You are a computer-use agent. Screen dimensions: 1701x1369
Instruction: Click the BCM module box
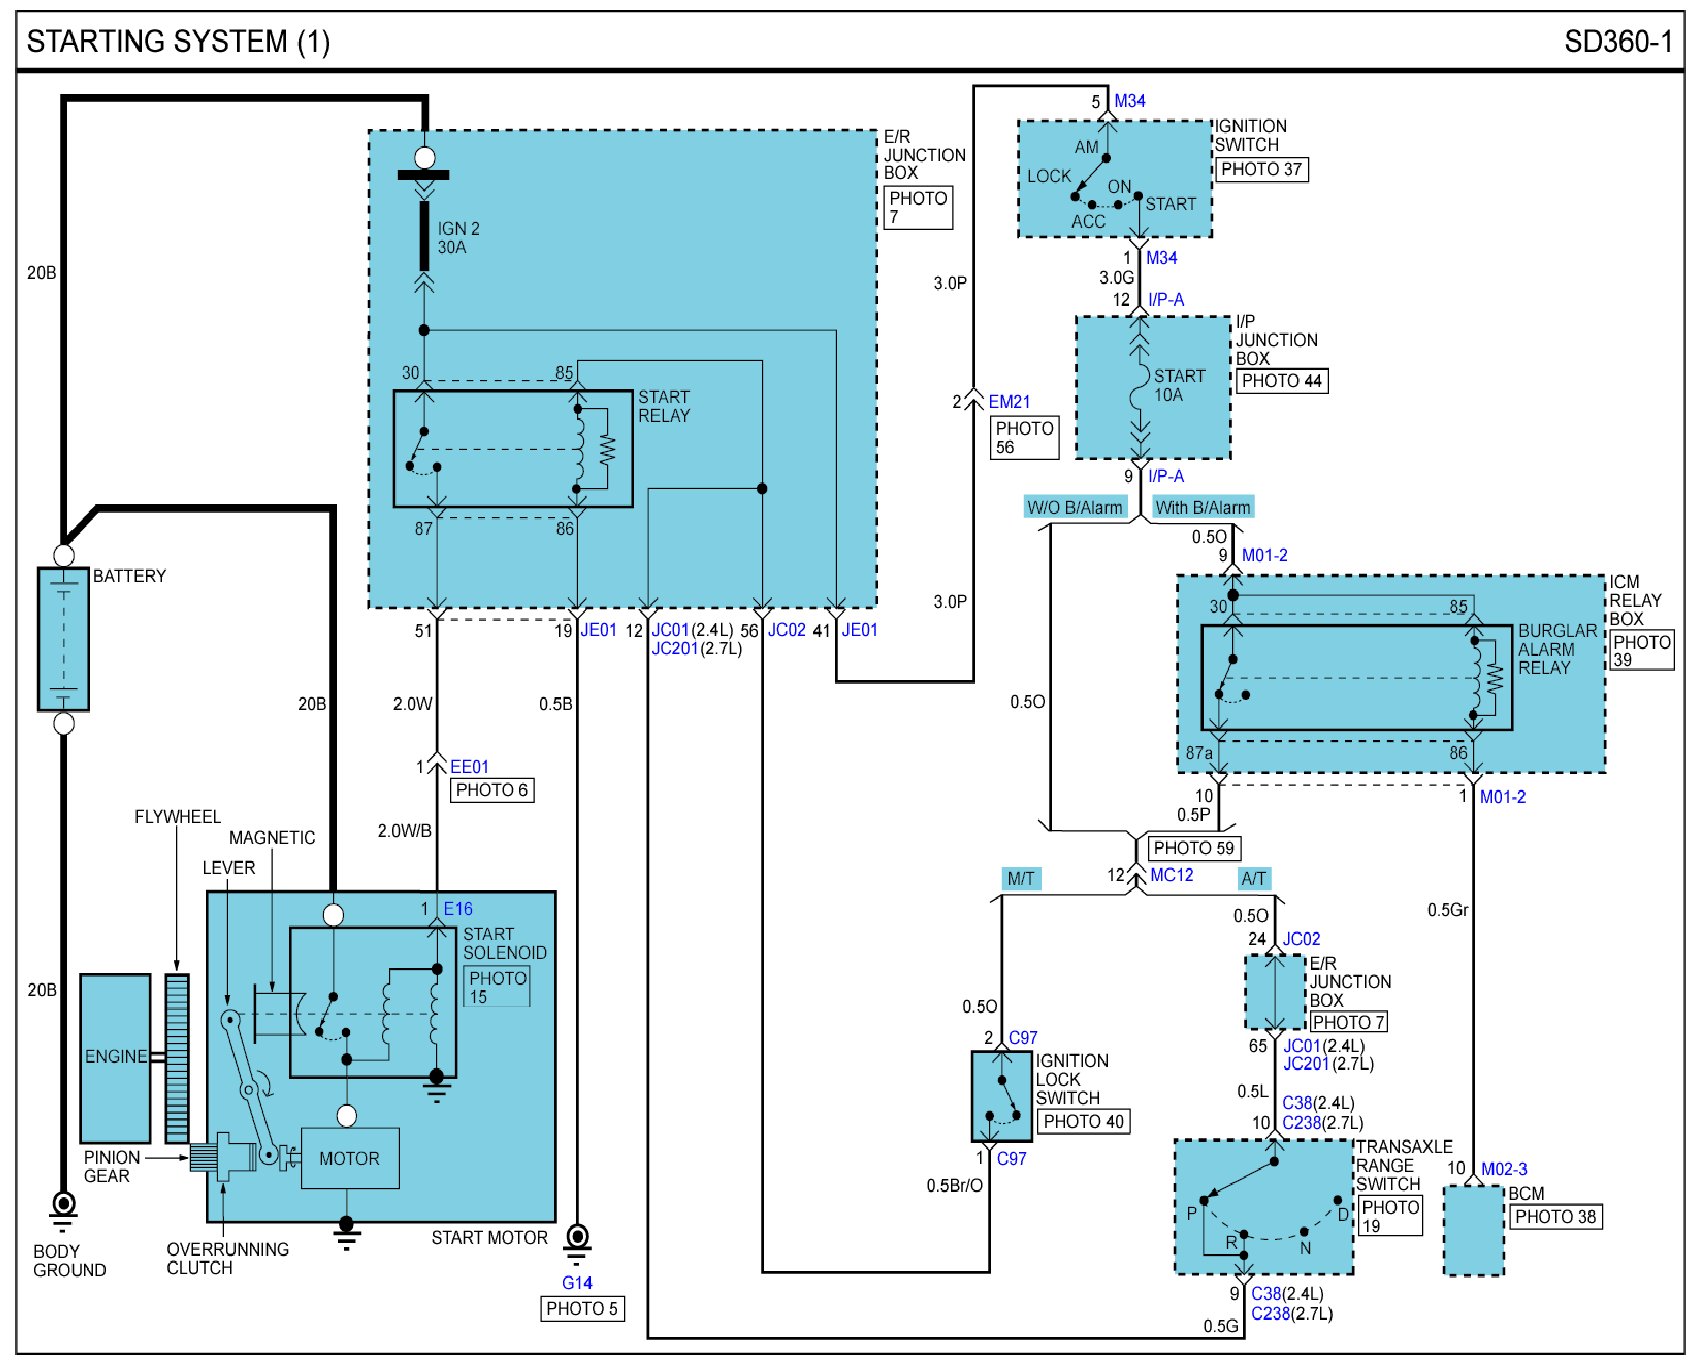click(1473, 1230)
